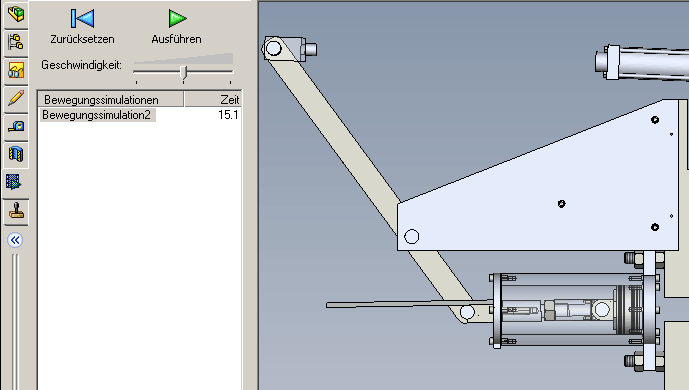Viewport: 689px width, 390px height.
Task: Collapse the side panel with double chevron
Action: click(15, 240)
